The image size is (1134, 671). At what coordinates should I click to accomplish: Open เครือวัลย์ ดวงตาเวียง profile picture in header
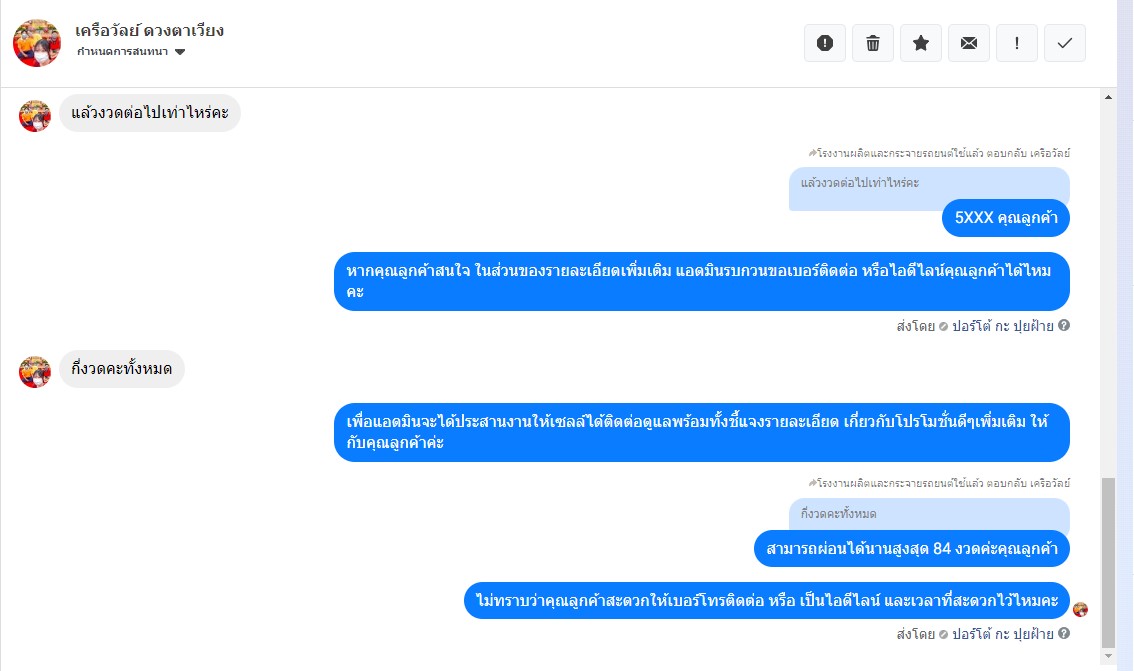pos(37,43)
